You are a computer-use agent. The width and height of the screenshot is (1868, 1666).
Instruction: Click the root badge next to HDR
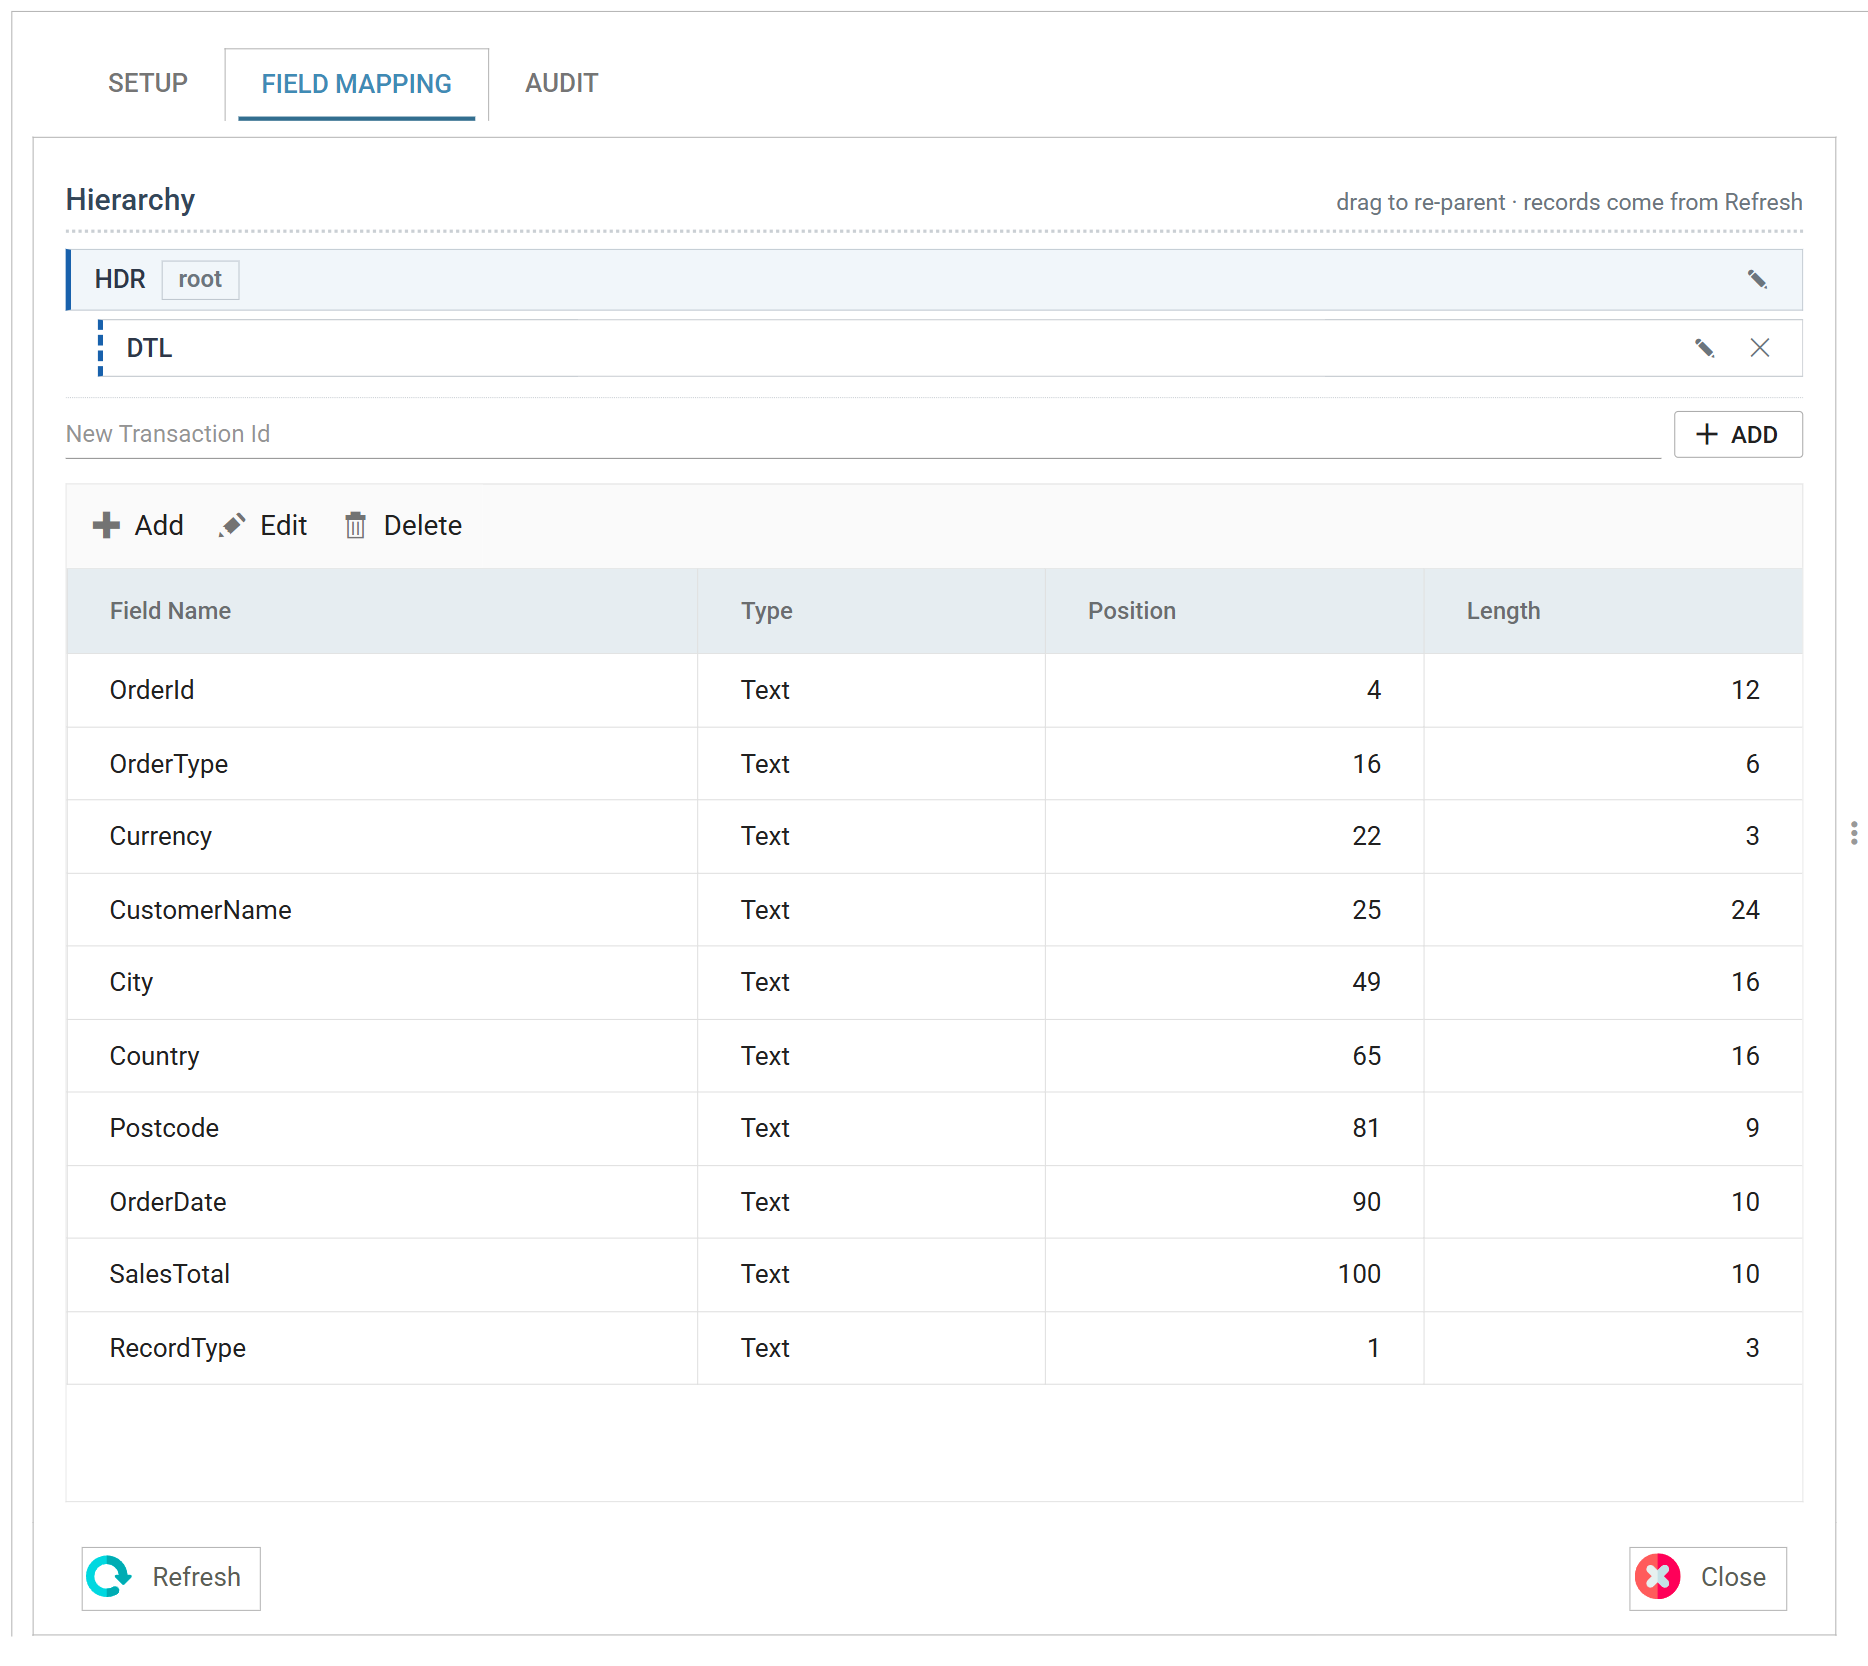[200, 279]
